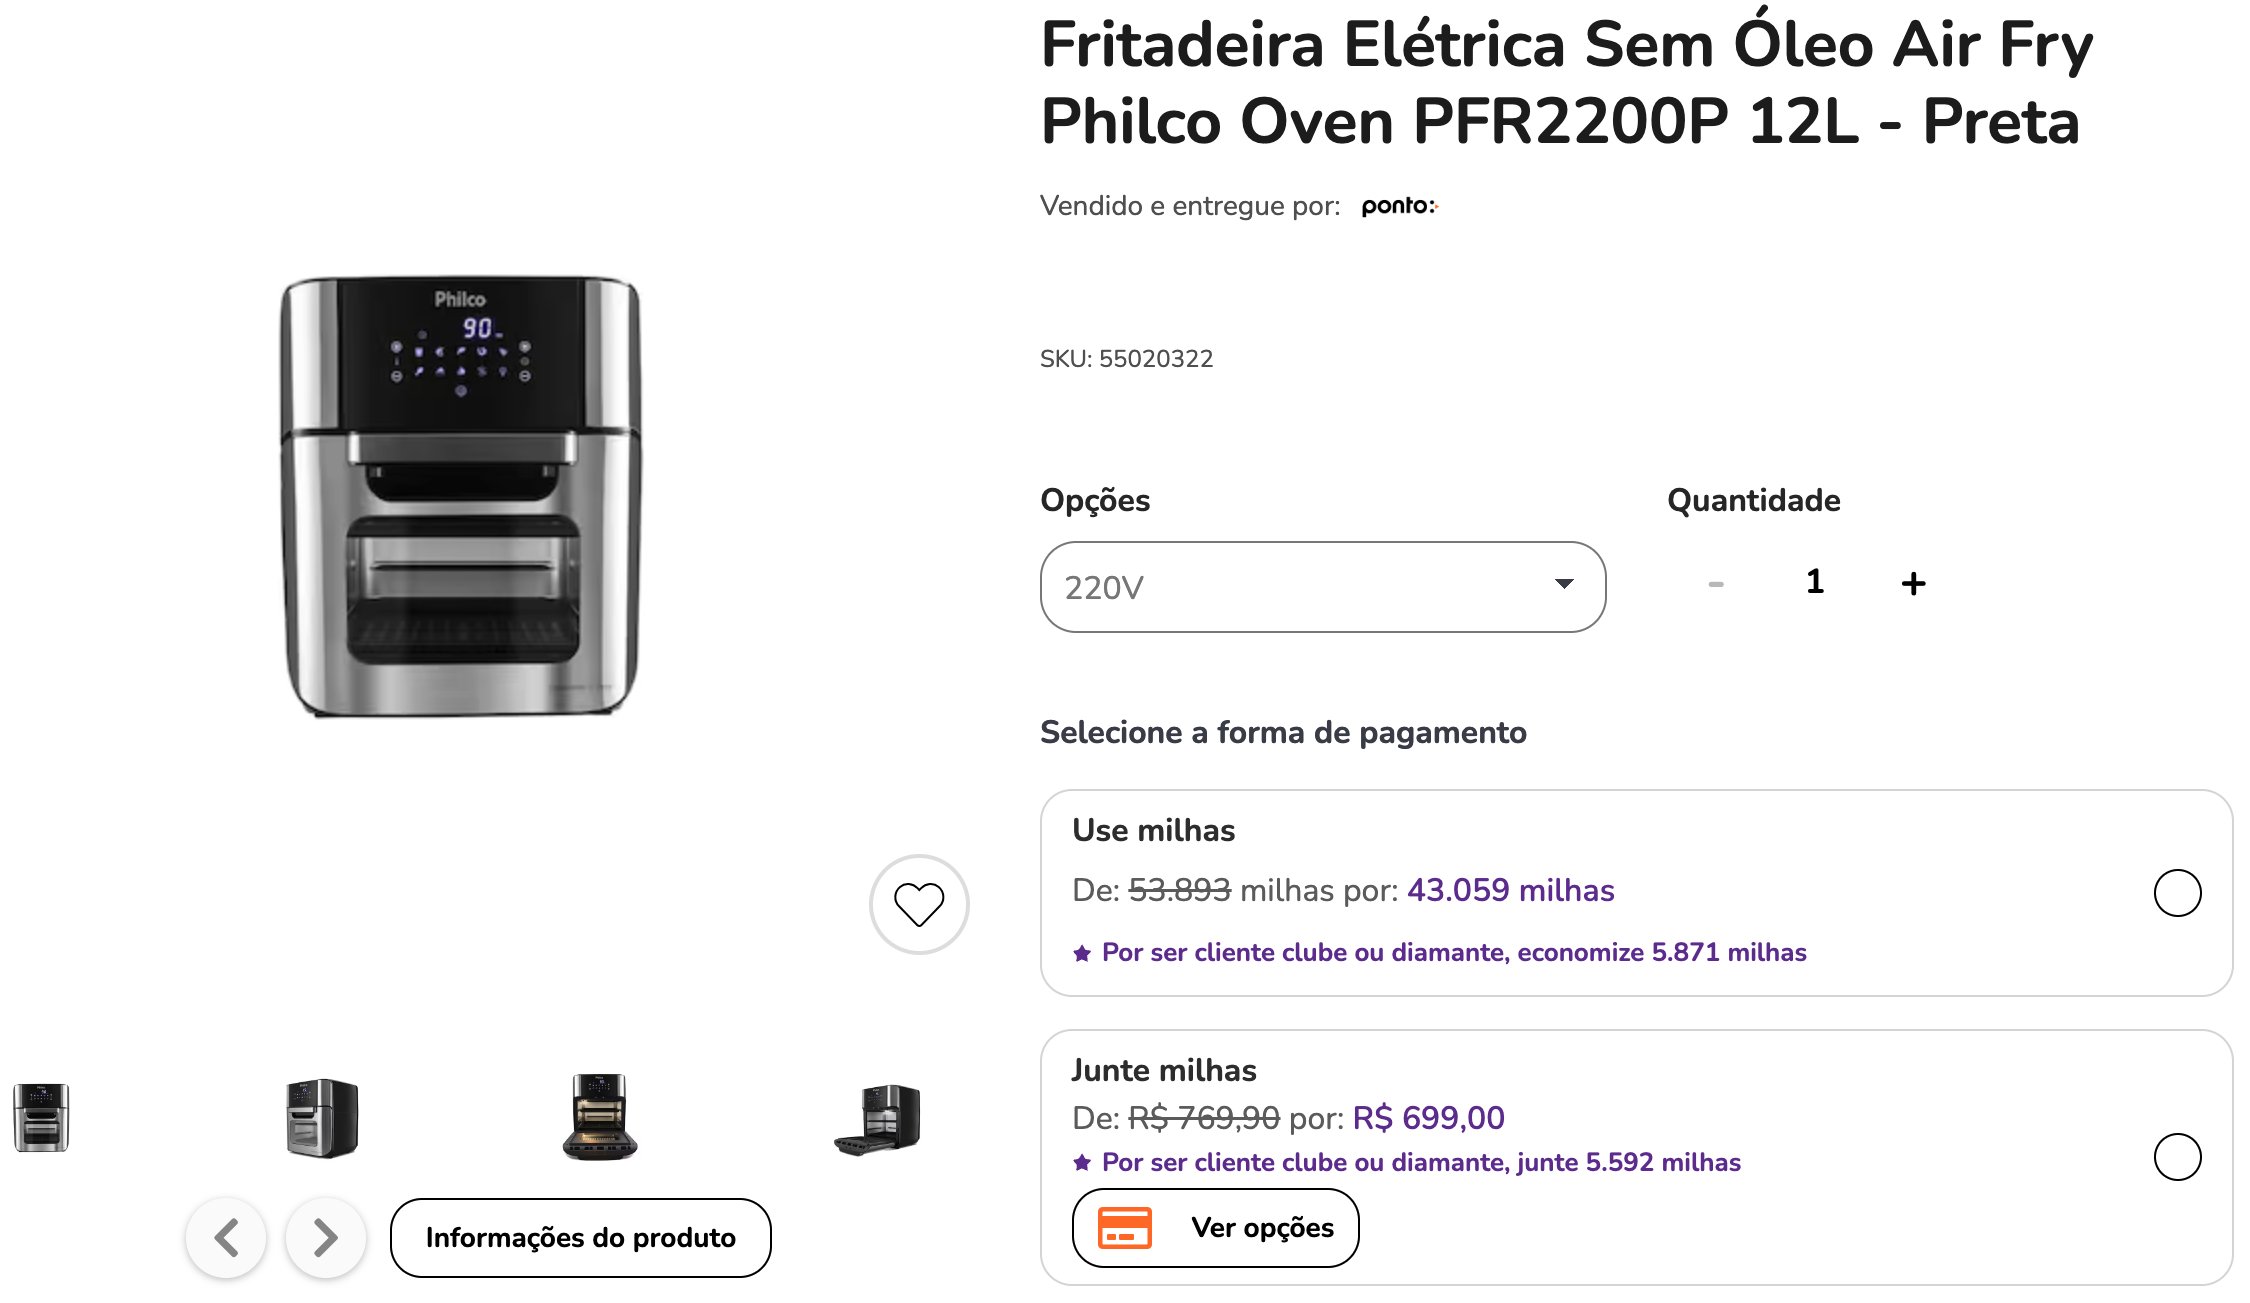Viewport: 2250px width, 1303px height.
Task: Open Informações do produto
Action: tap(581, 1237)
